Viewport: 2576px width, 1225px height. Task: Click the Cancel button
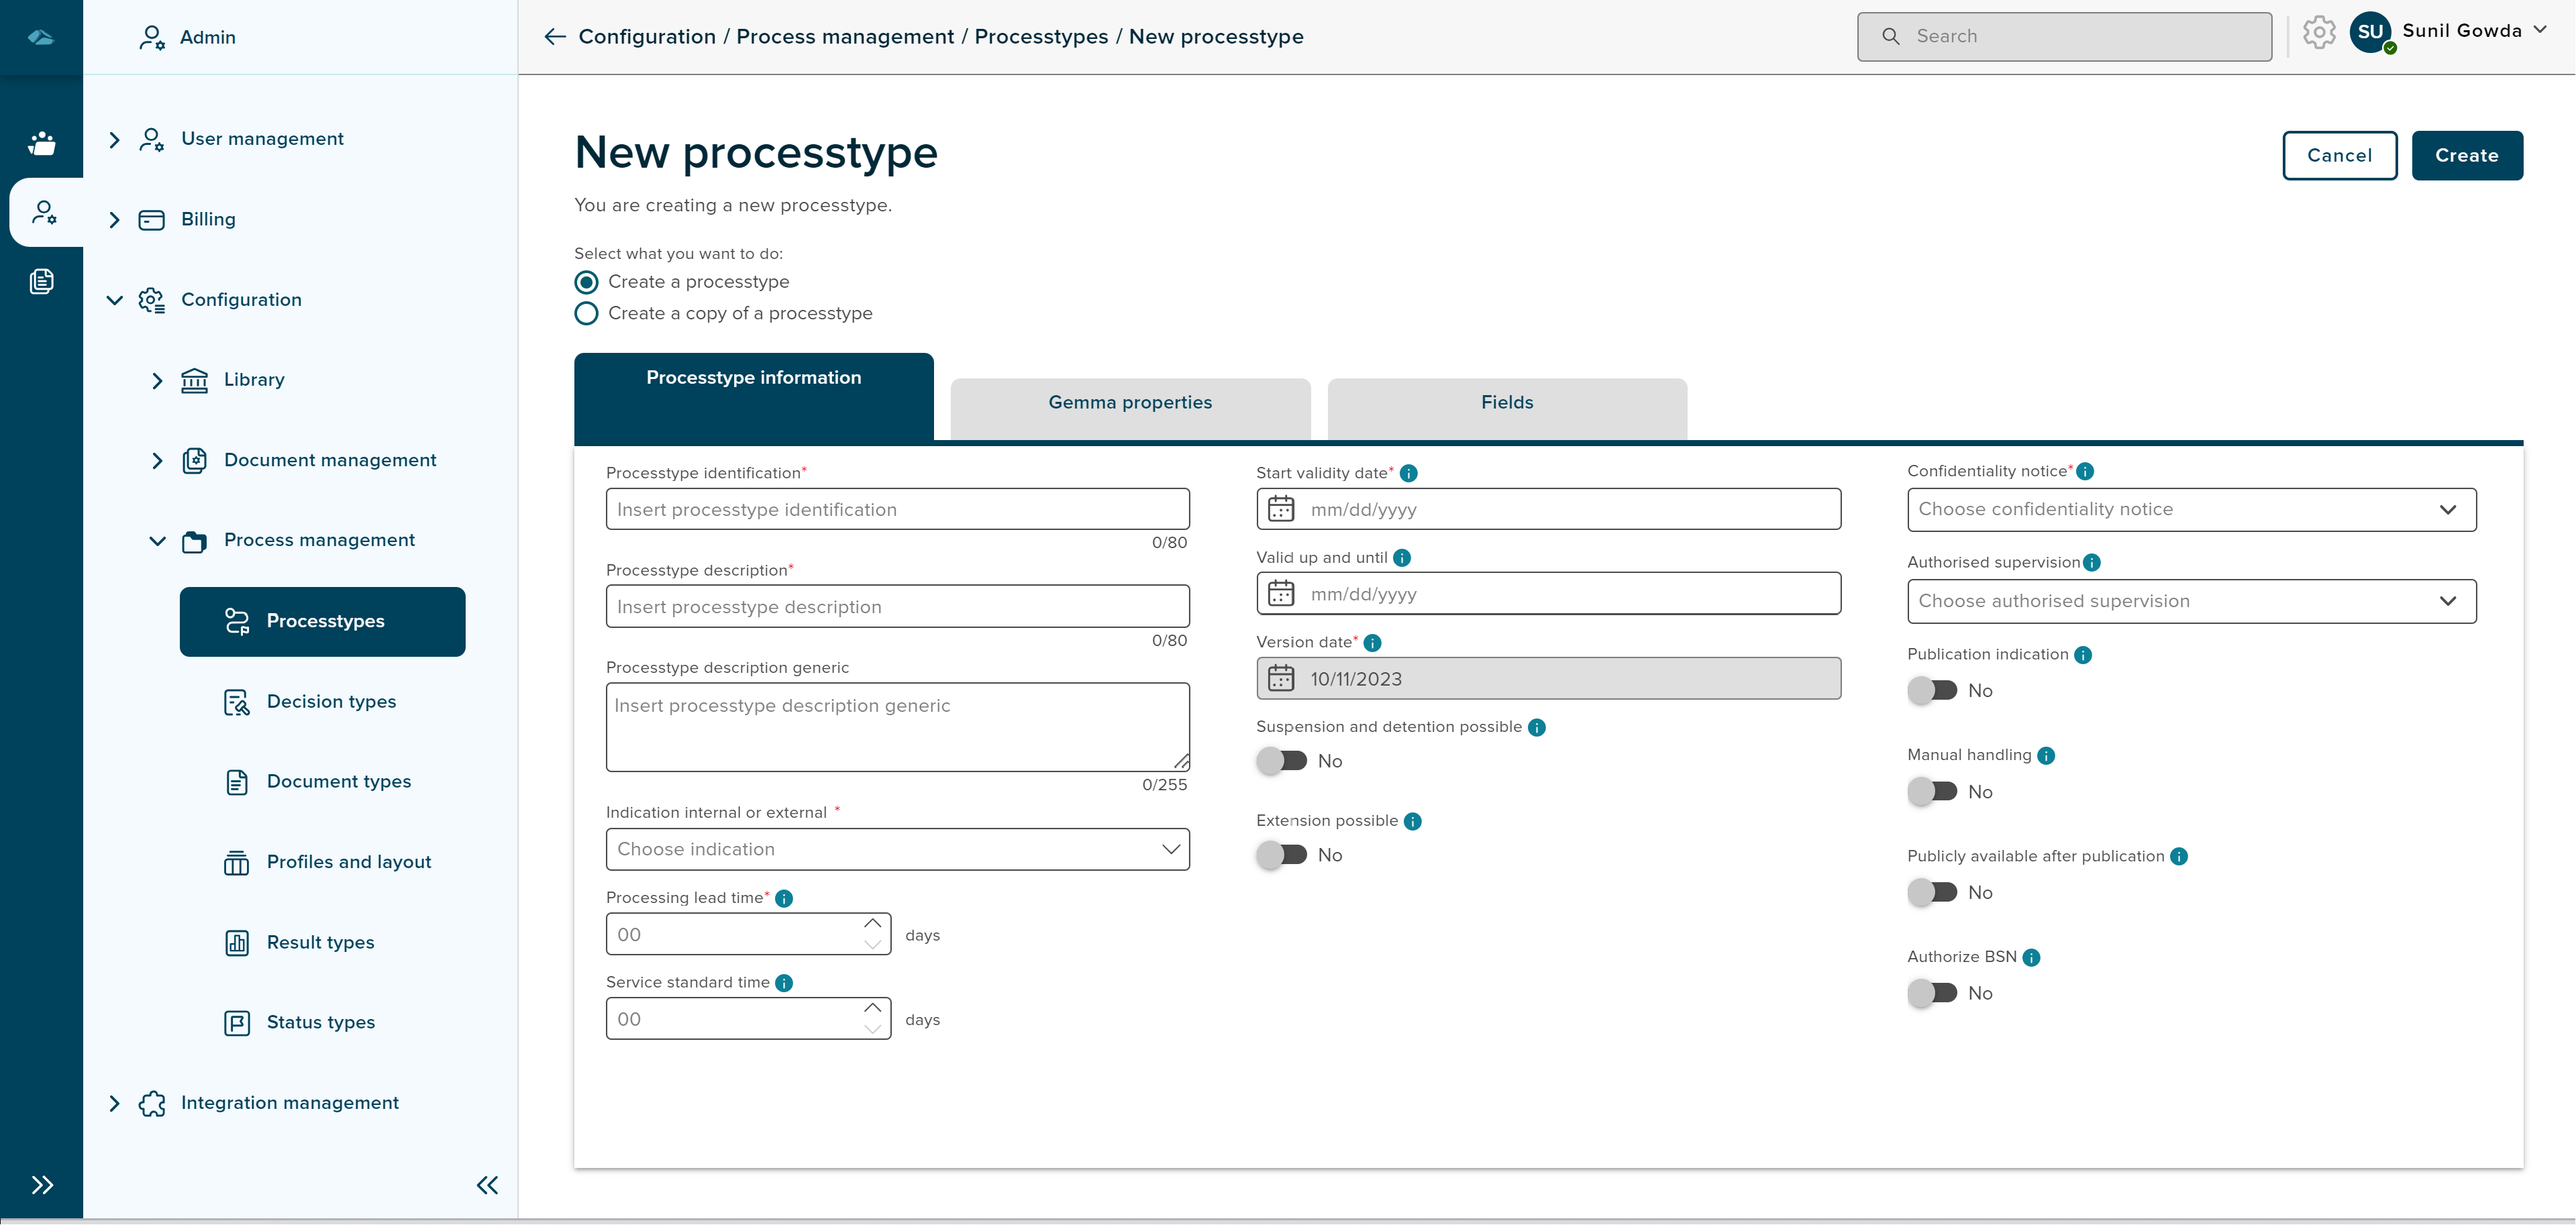pos(2339,155)
